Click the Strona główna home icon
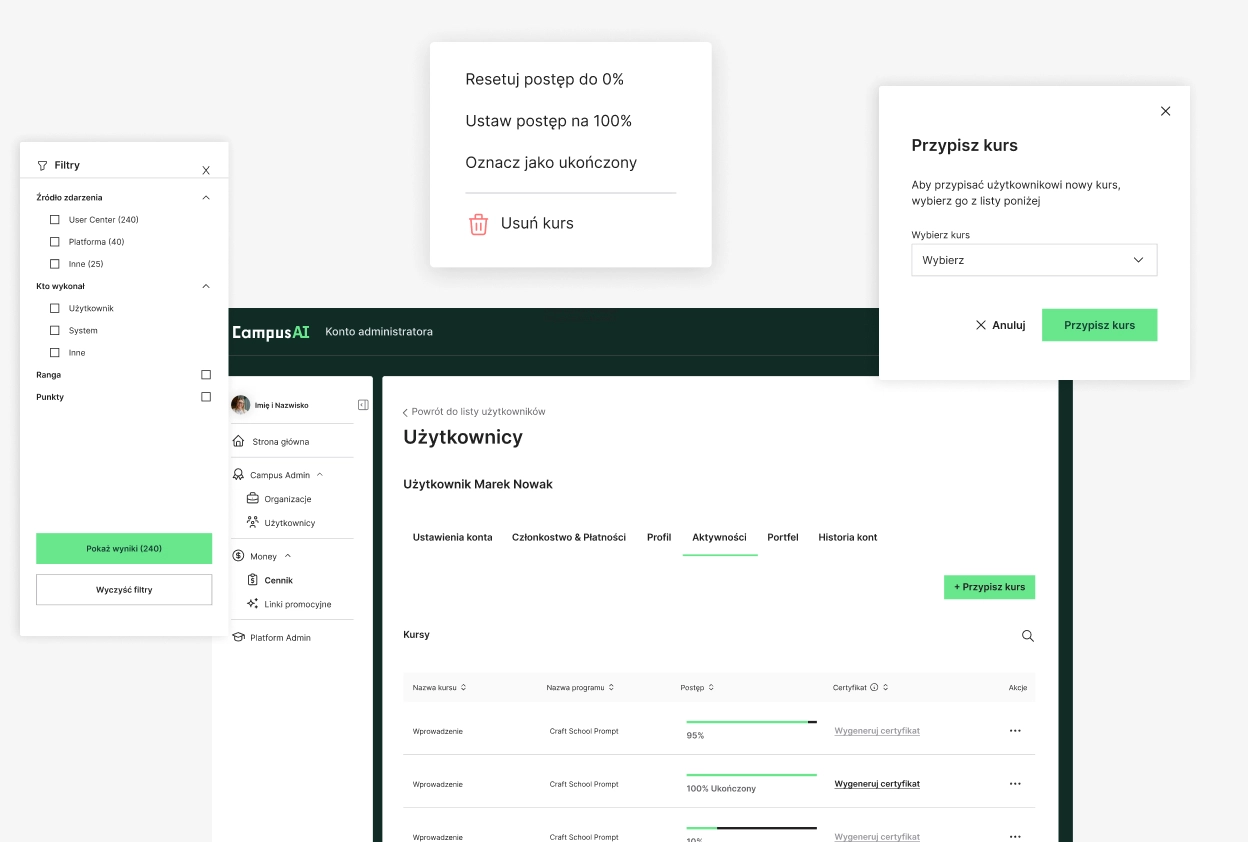 click(238, 441)
